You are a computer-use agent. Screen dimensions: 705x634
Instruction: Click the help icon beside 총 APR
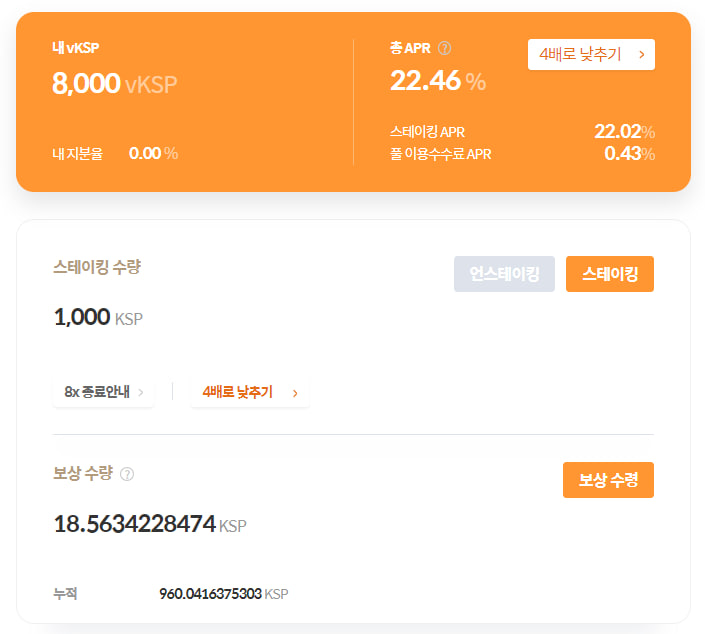(x=445, y=48)
